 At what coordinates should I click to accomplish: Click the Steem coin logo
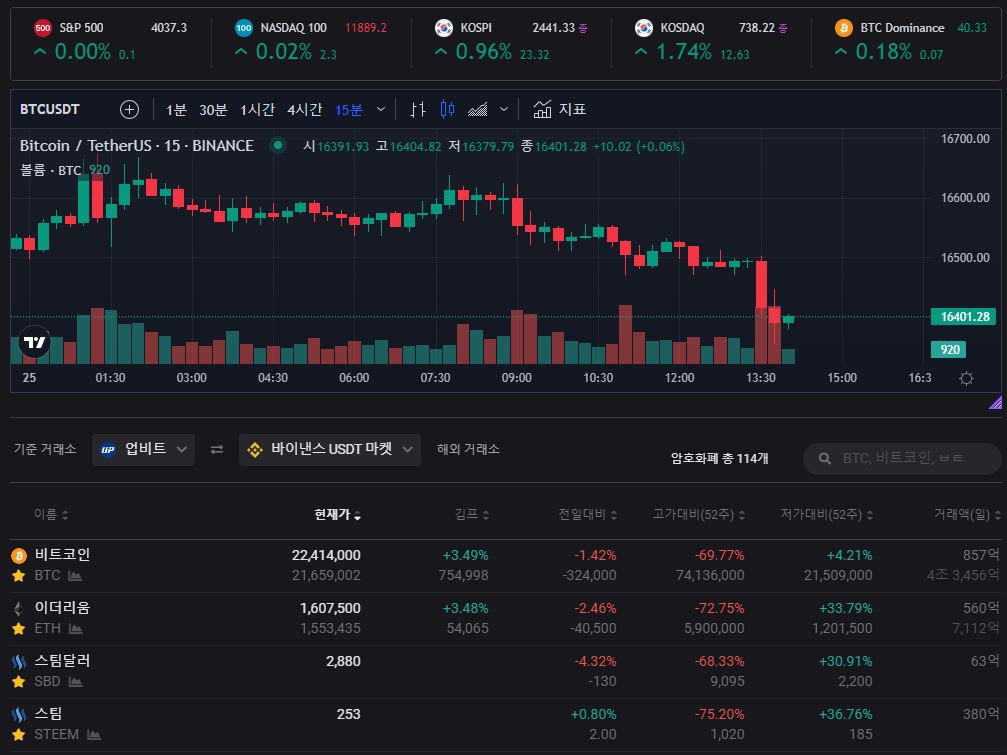point(19,714)
